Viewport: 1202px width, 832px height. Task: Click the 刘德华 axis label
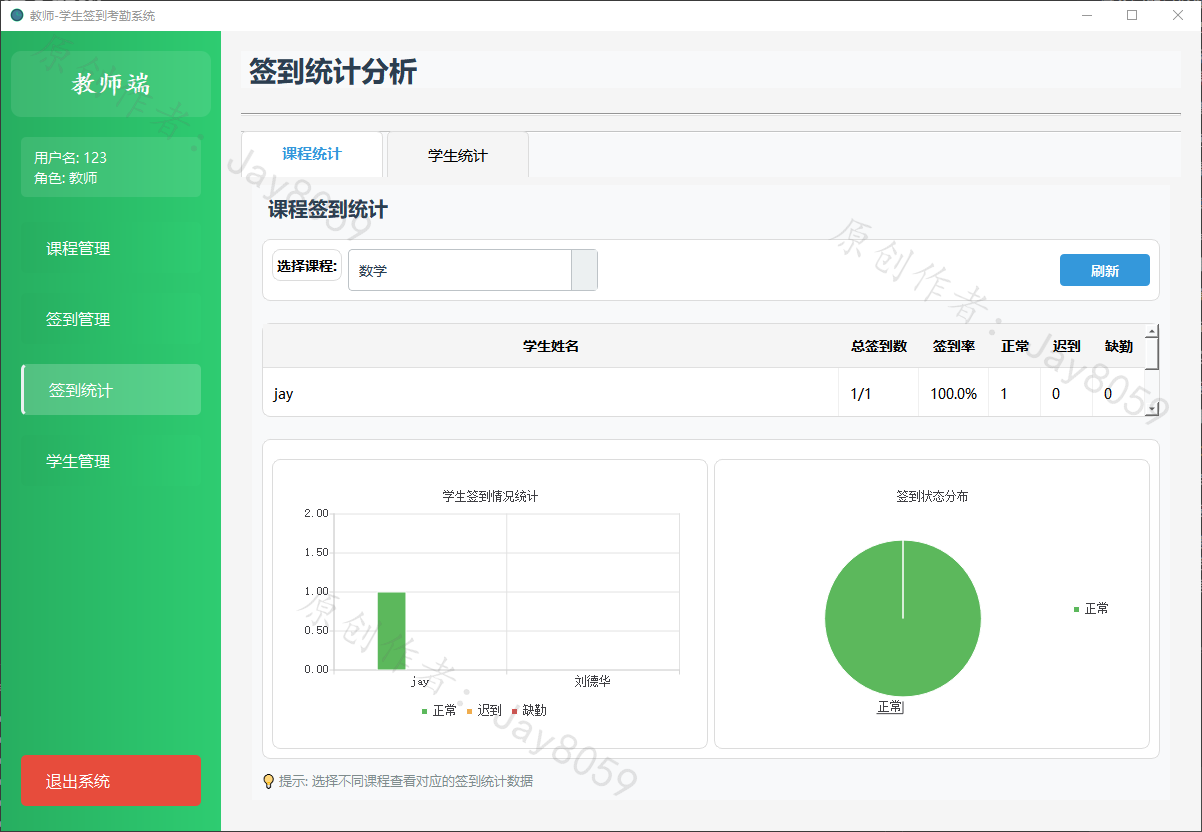[592, 681]
